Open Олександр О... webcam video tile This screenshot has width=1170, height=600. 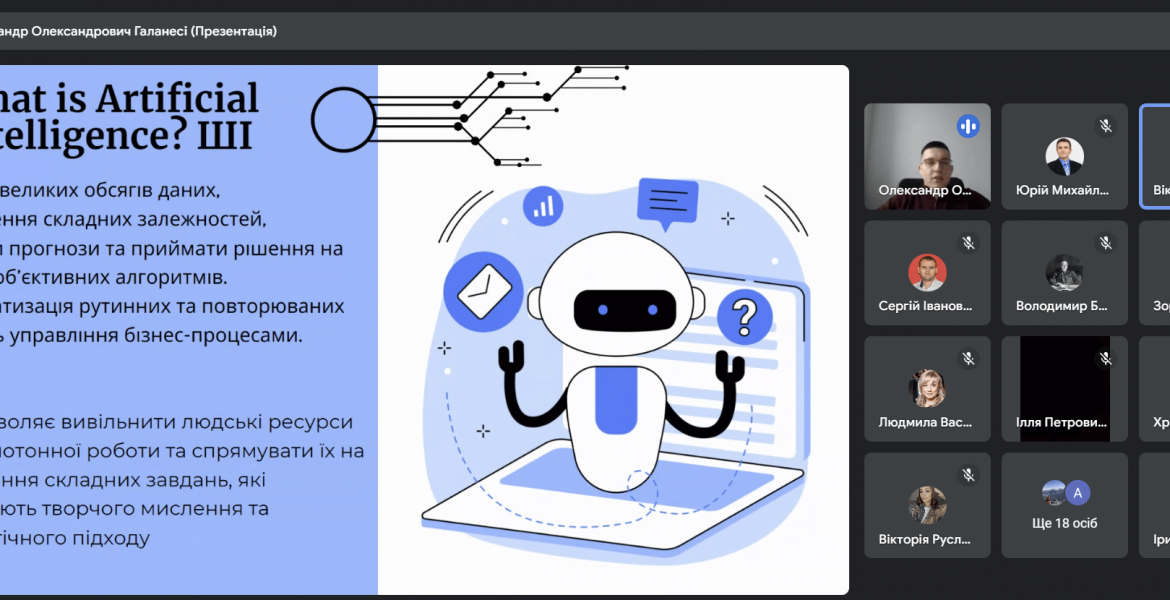coord(927,156)
